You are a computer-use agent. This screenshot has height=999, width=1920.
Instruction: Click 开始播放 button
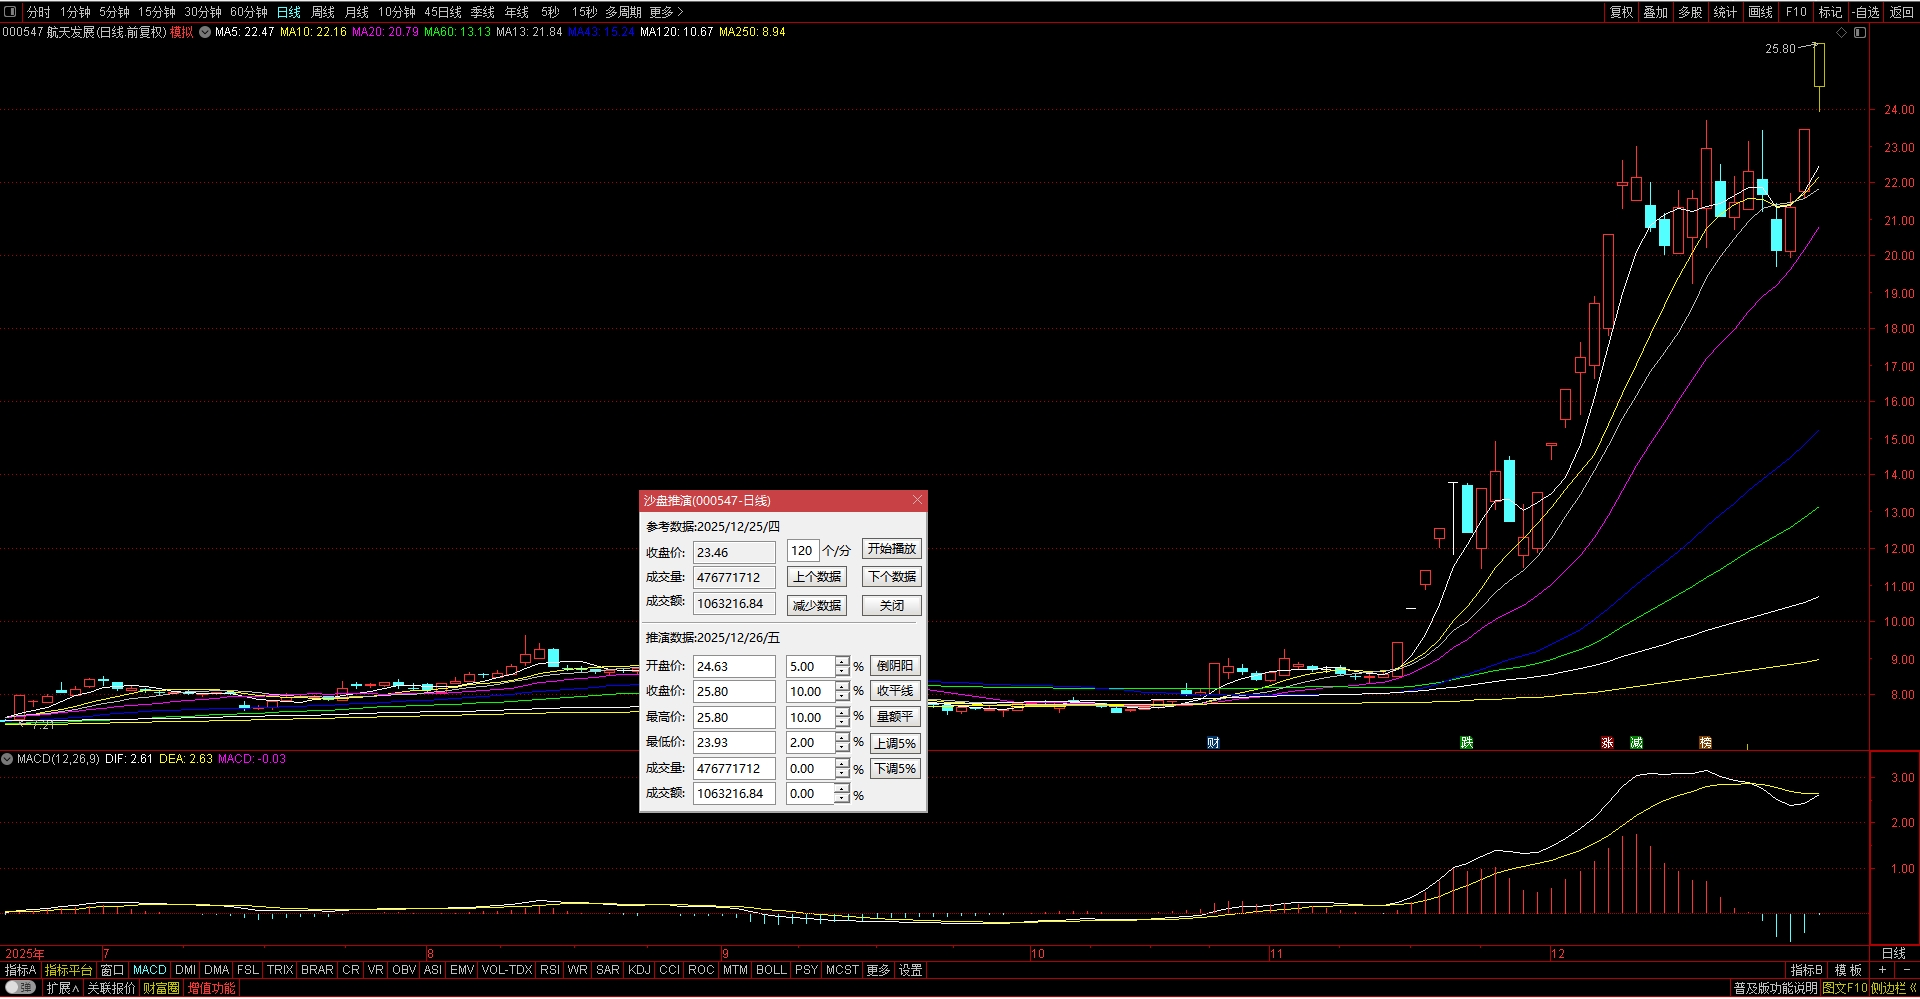pos(891,549)
